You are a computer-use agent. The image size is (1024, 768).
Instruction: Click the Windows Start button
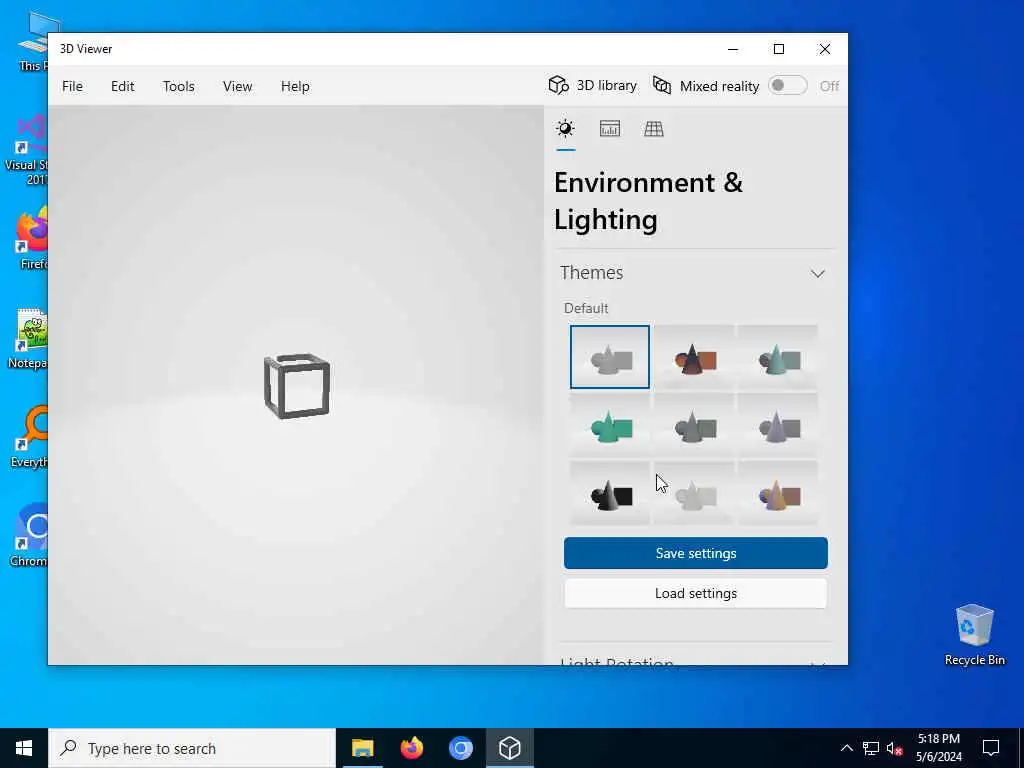[x=24, y=748]
